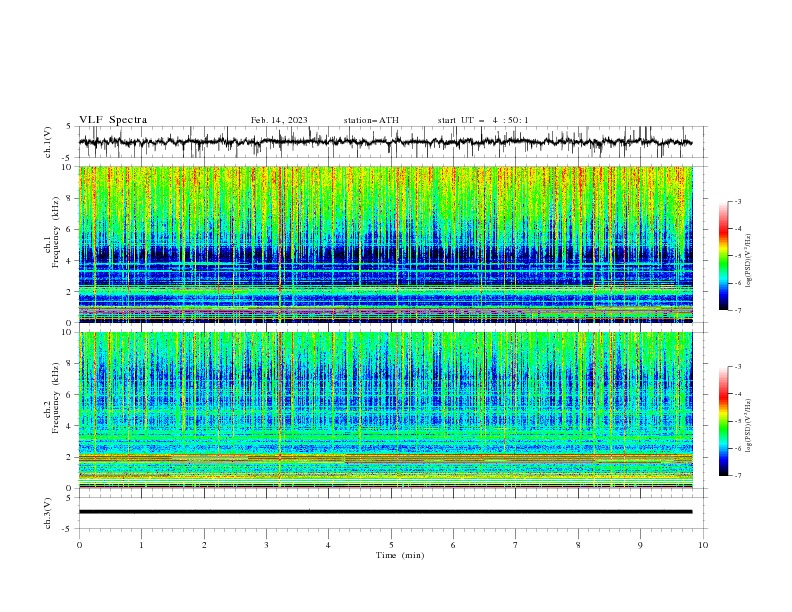Viewport: 792px width, 612px height.
Task: Click time axis tick label "0"
Action: point(79,545)
